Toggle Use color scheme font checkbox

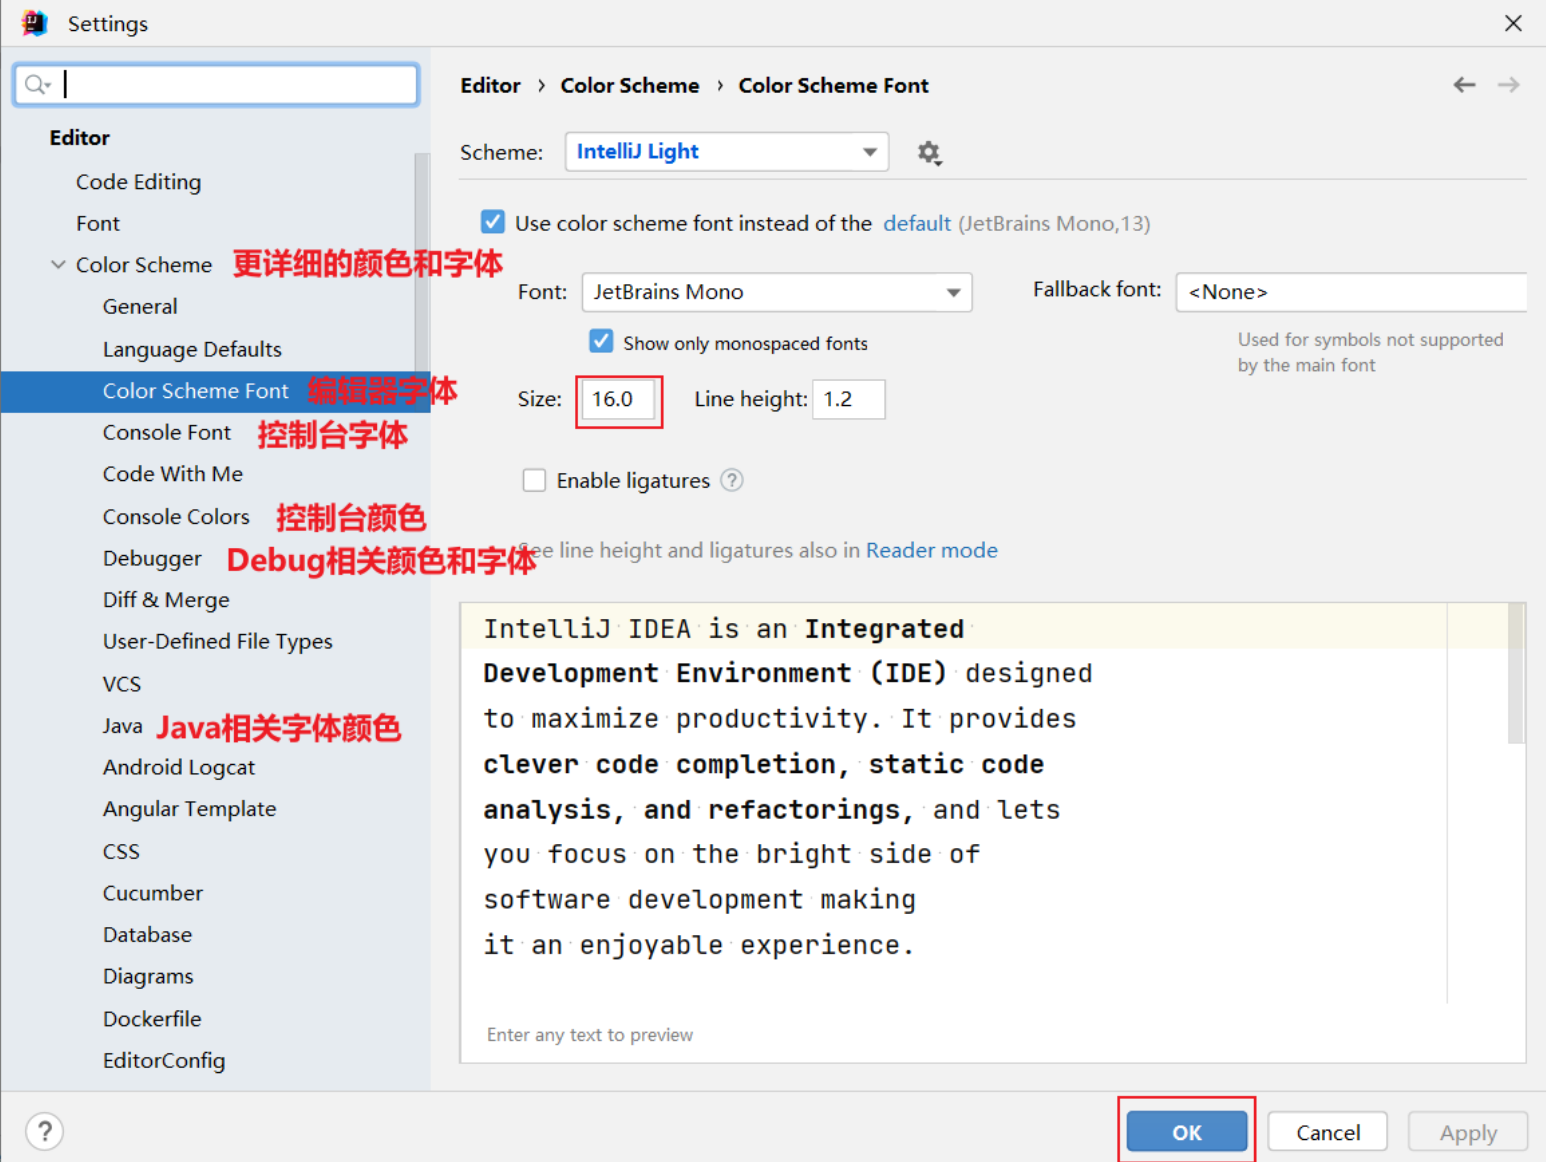pos(492,222)
